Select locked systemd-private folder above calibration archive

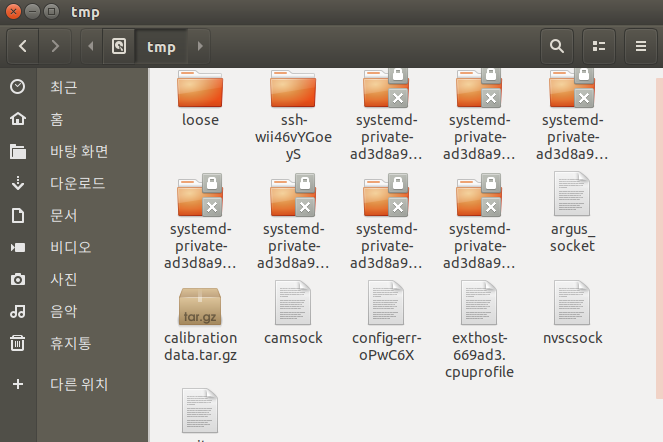tap(200, 195)
